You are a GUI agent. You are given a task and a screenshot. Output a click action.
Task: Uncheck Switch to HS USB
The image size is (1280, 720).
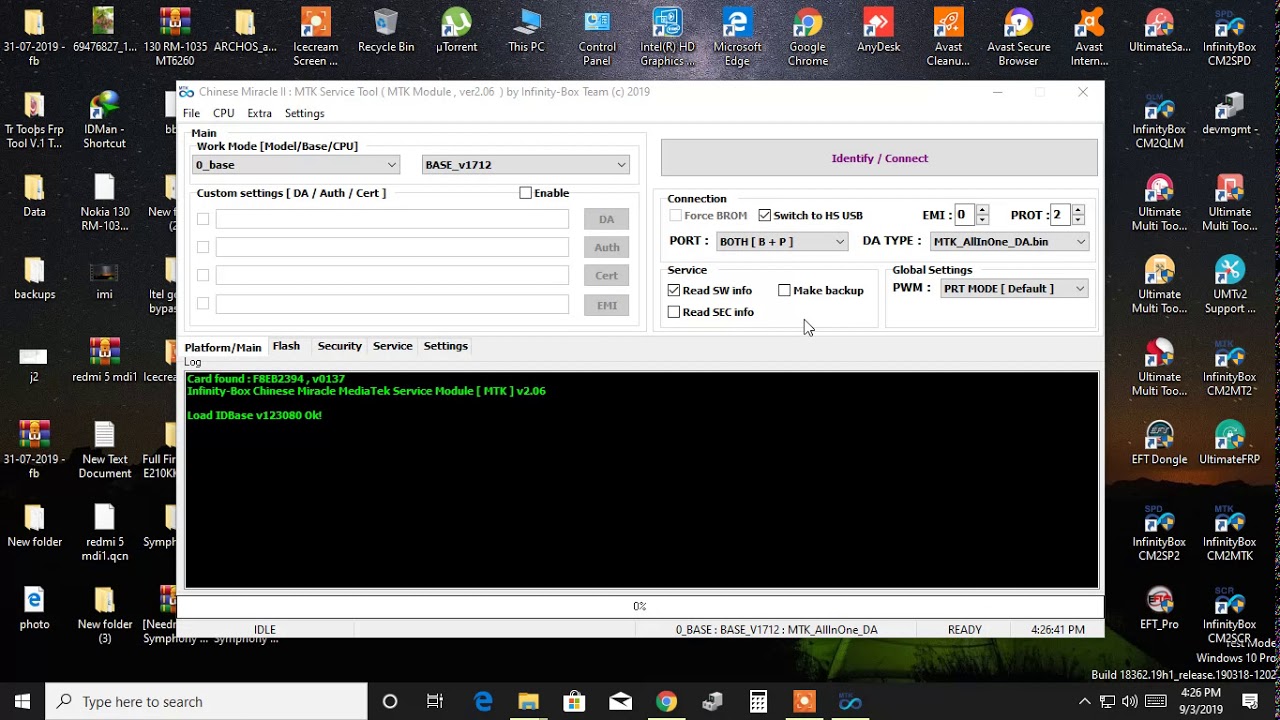[x=765, y=215]
